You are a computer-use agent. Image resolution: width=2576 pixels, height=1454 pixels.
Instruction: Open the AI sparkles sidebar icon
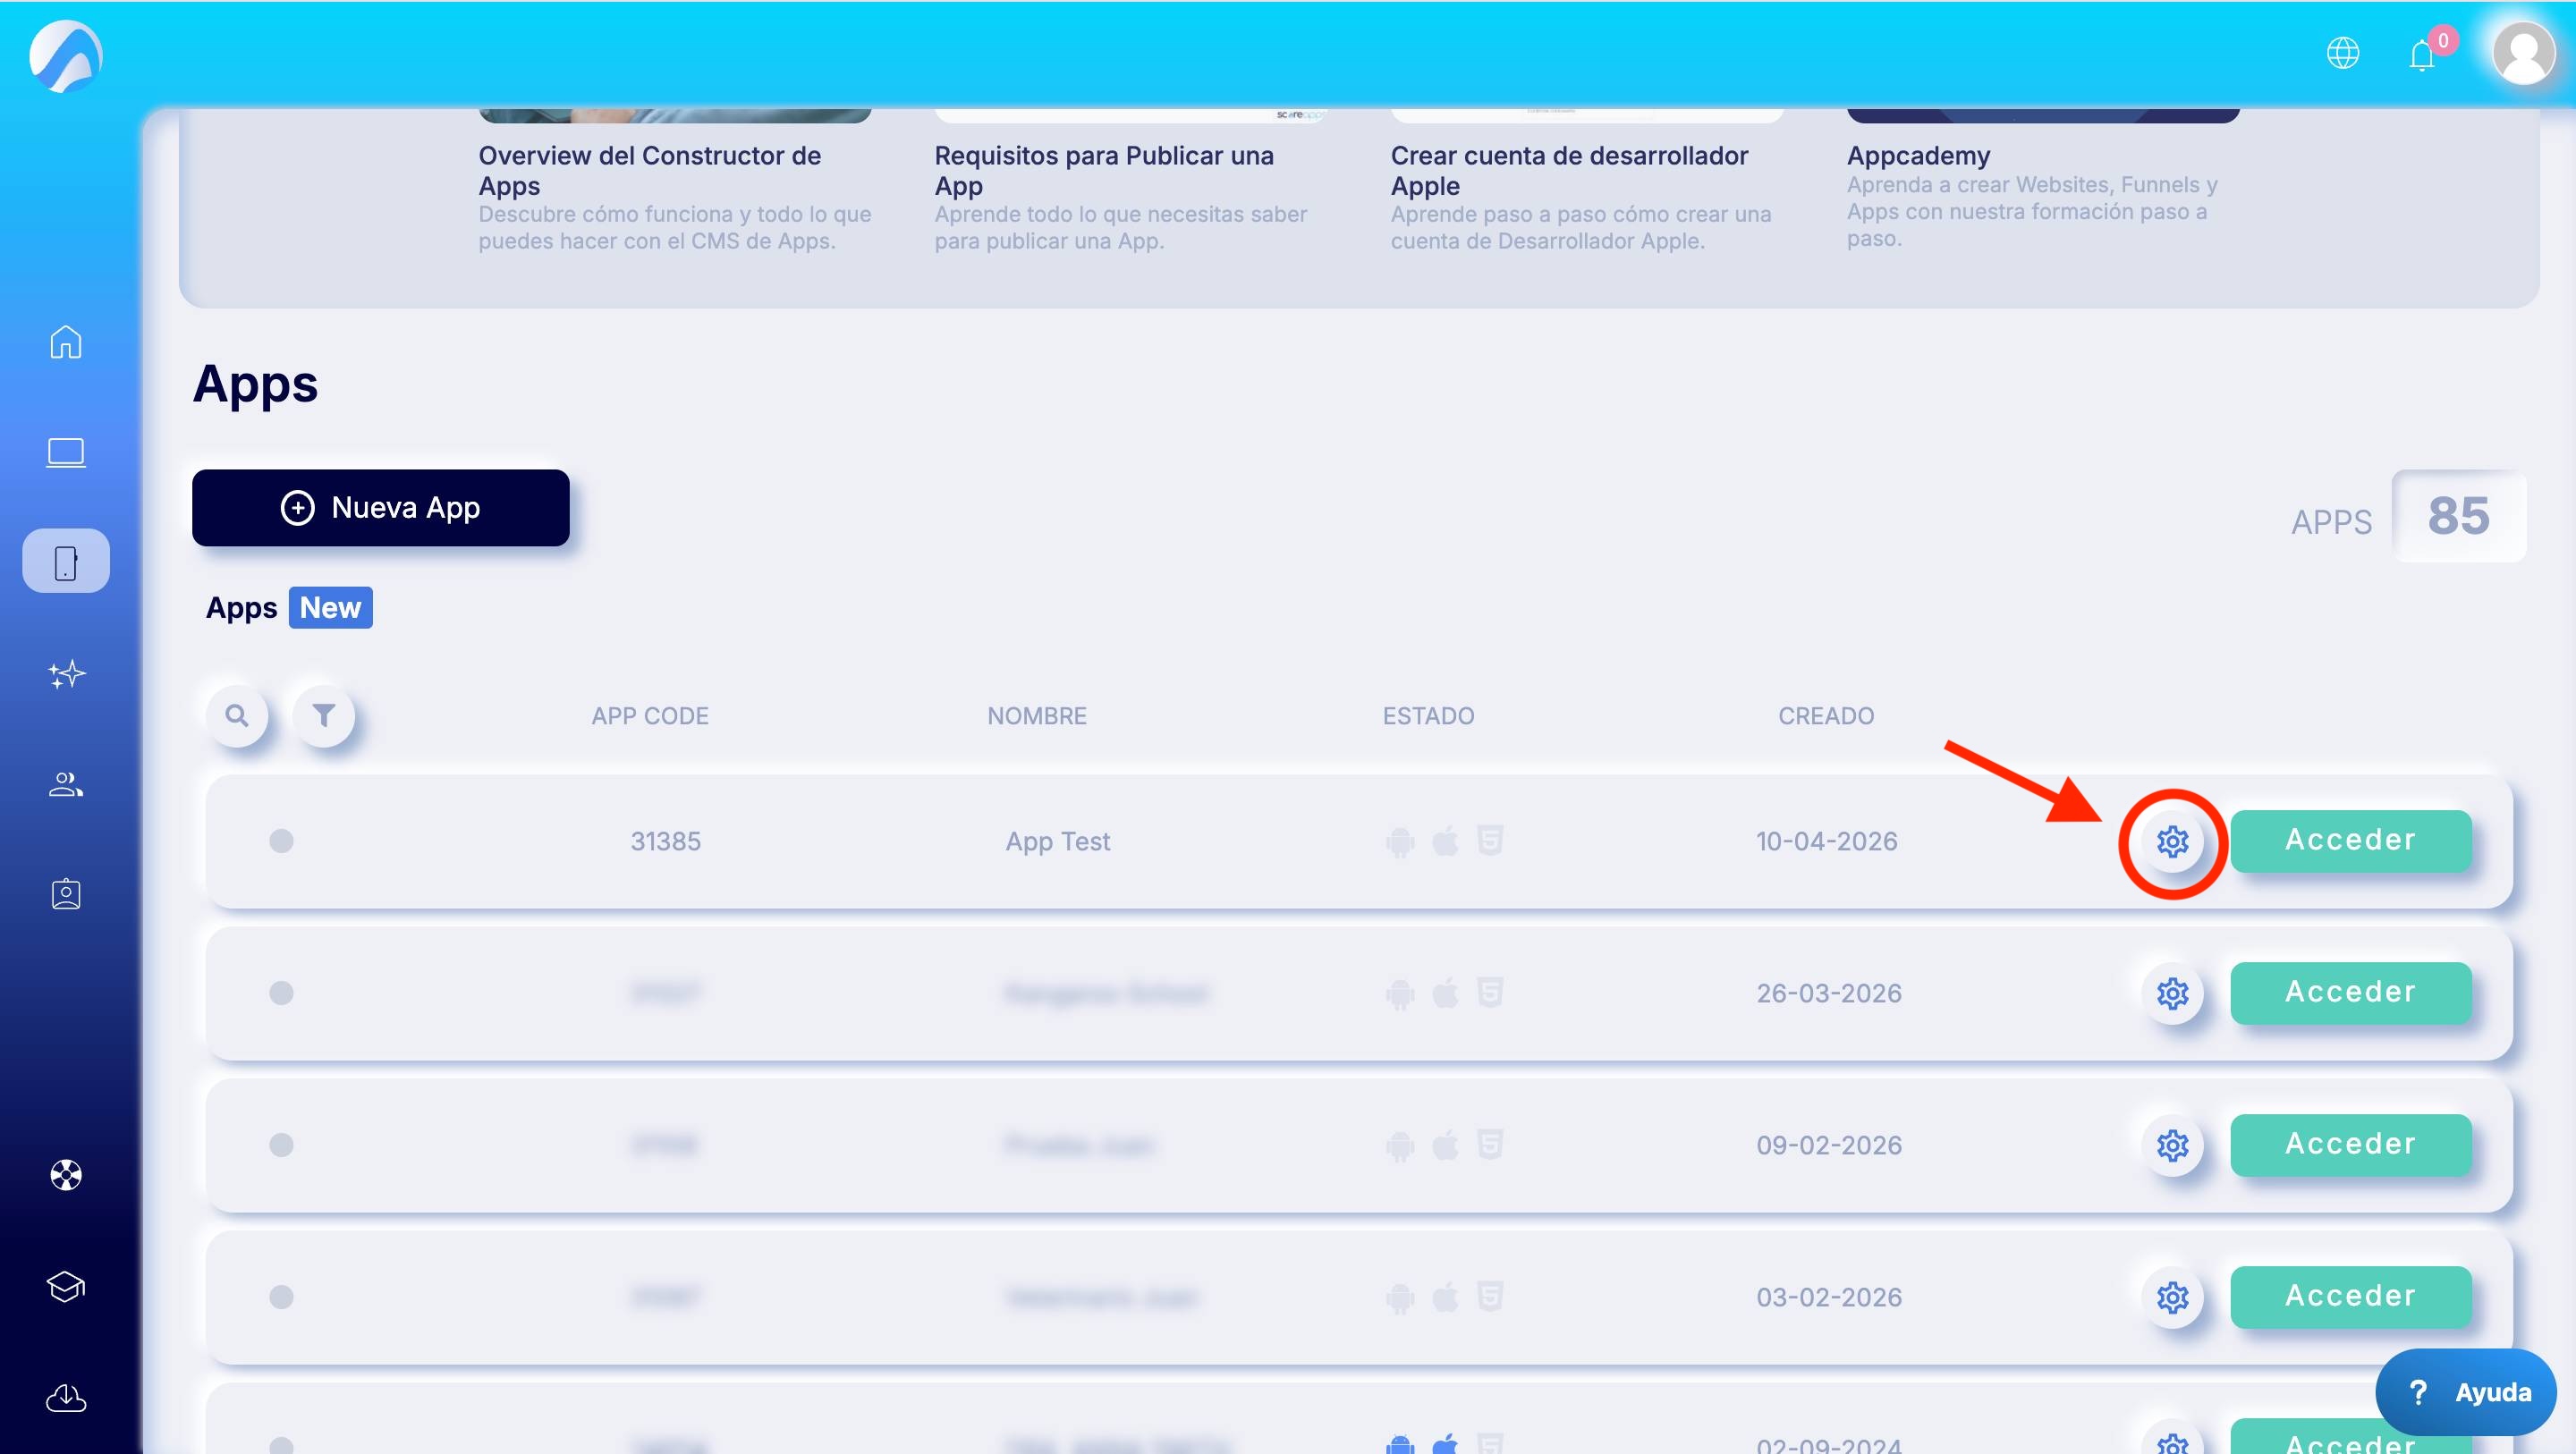tap(66, 674)
